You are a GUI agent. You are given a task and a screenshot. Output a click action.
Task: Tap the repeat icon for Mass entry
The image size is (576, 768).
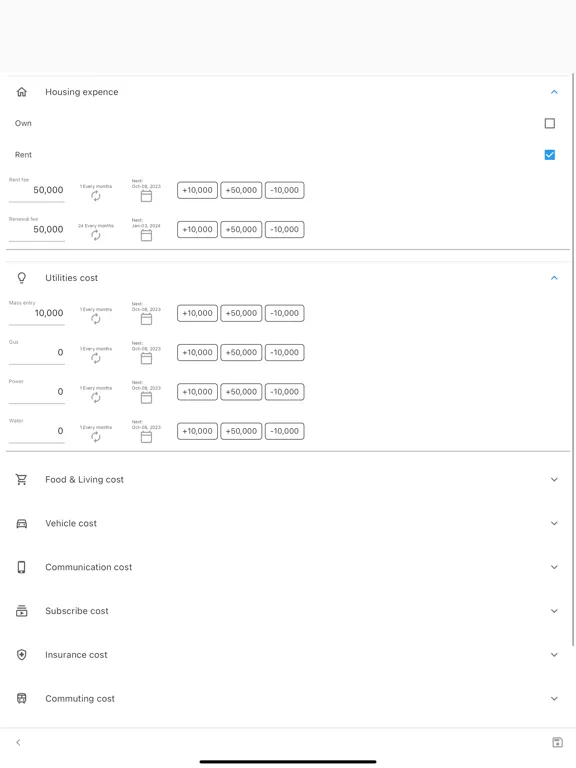[x=96, y=319]
